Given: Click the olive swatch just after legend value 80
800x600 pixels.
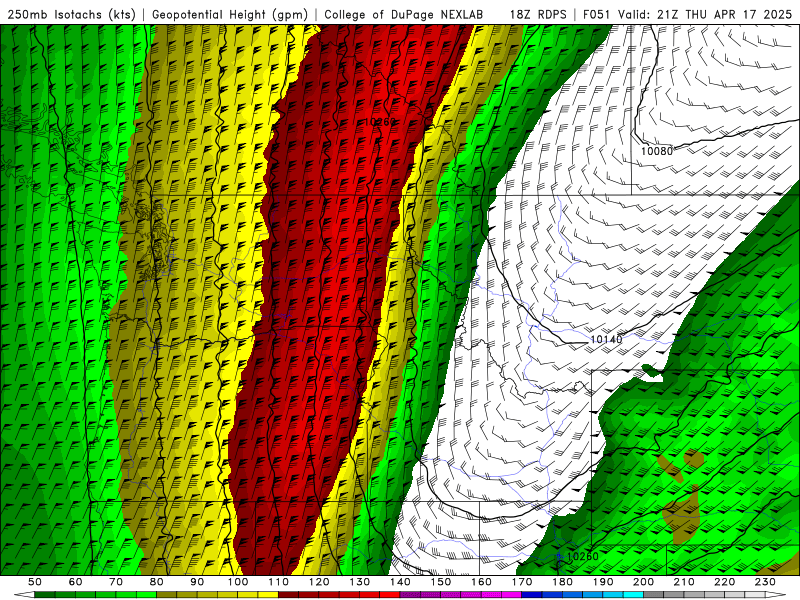Looking at the screenshot, I should tap(166, 595).
